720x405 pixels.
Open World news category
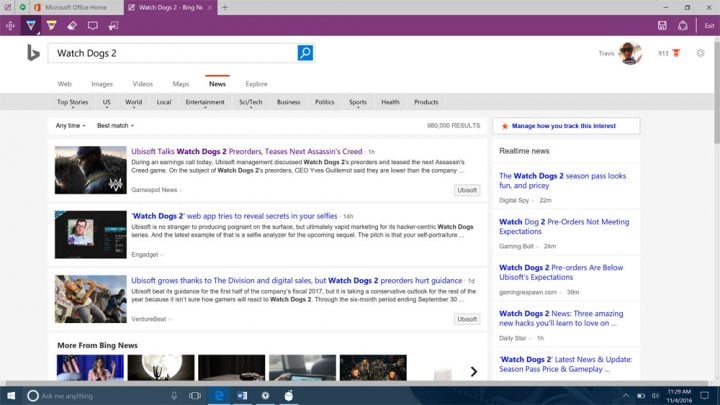point(134,102)
